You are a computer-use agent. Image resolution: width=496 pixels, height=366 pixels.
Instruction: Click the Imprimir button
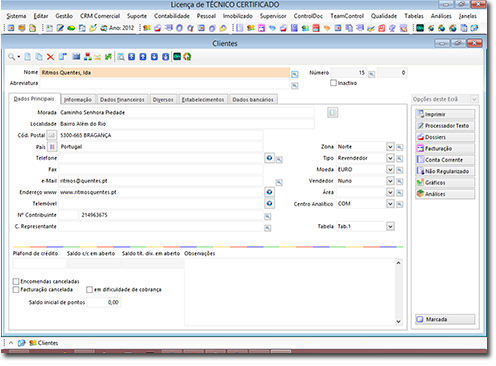pos(445,114)
